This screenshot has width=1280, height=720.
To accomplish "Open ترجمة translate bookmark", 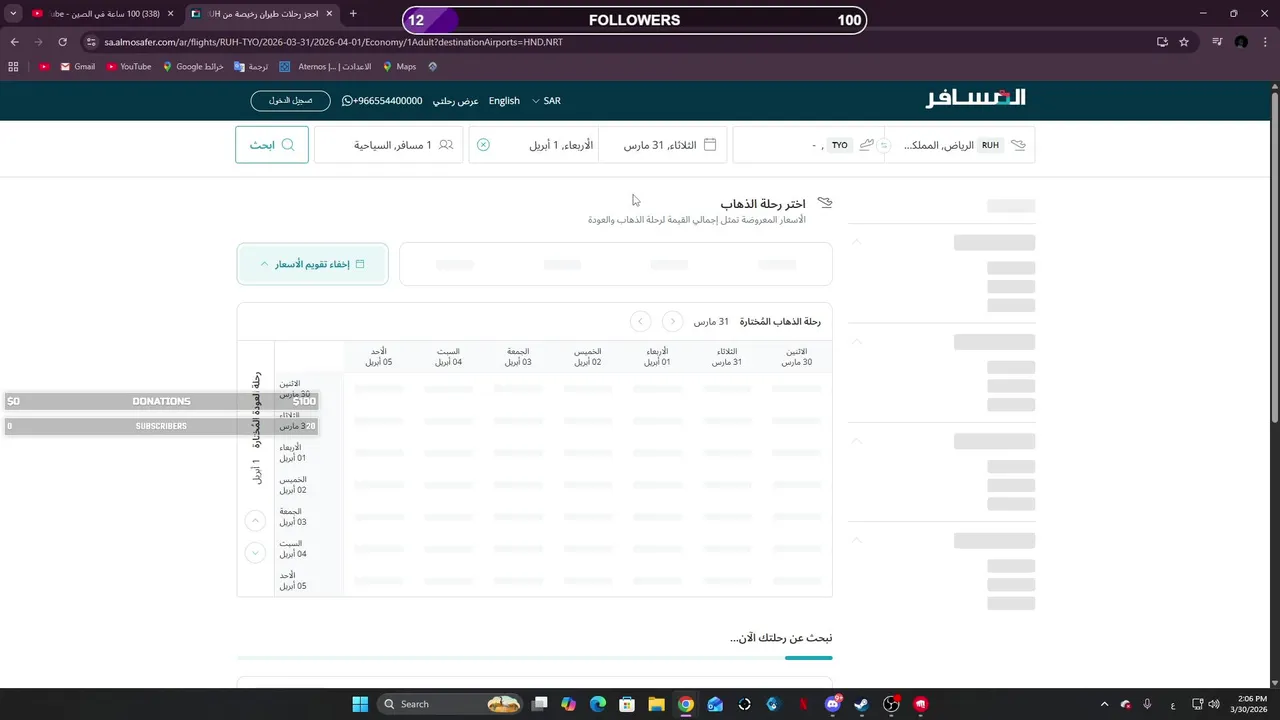I will pyautogui.click(x=251, y=67).
